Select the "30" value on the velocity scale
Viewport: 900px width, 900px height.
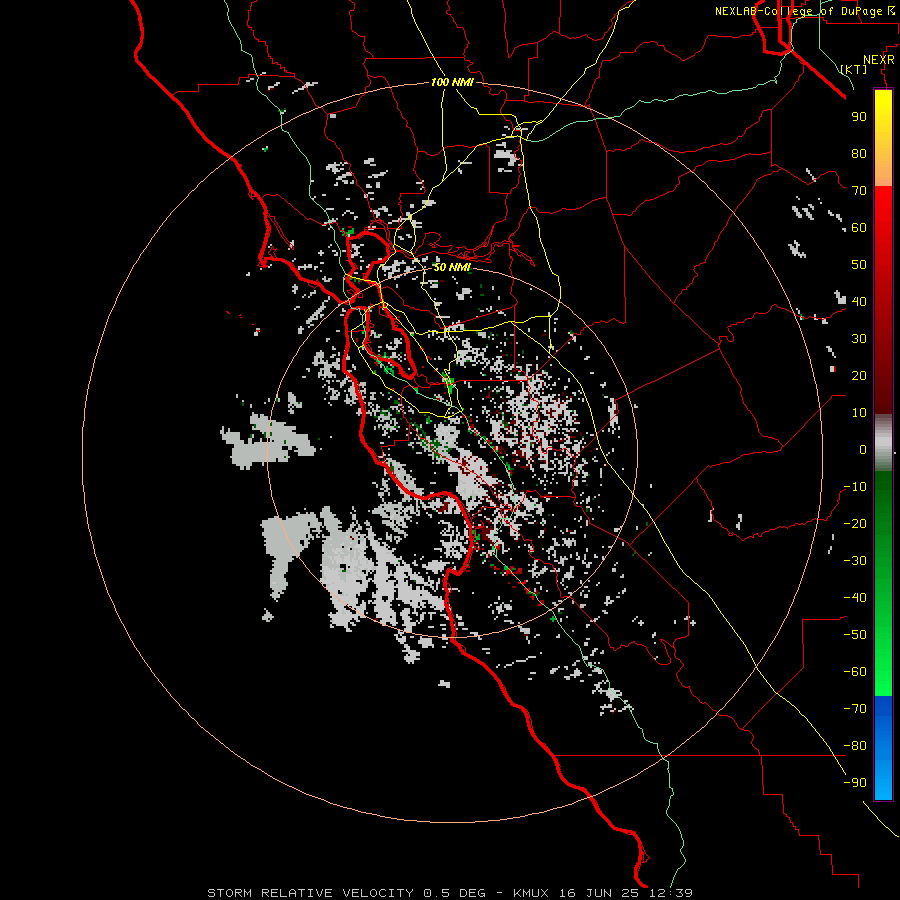point(859,339)
